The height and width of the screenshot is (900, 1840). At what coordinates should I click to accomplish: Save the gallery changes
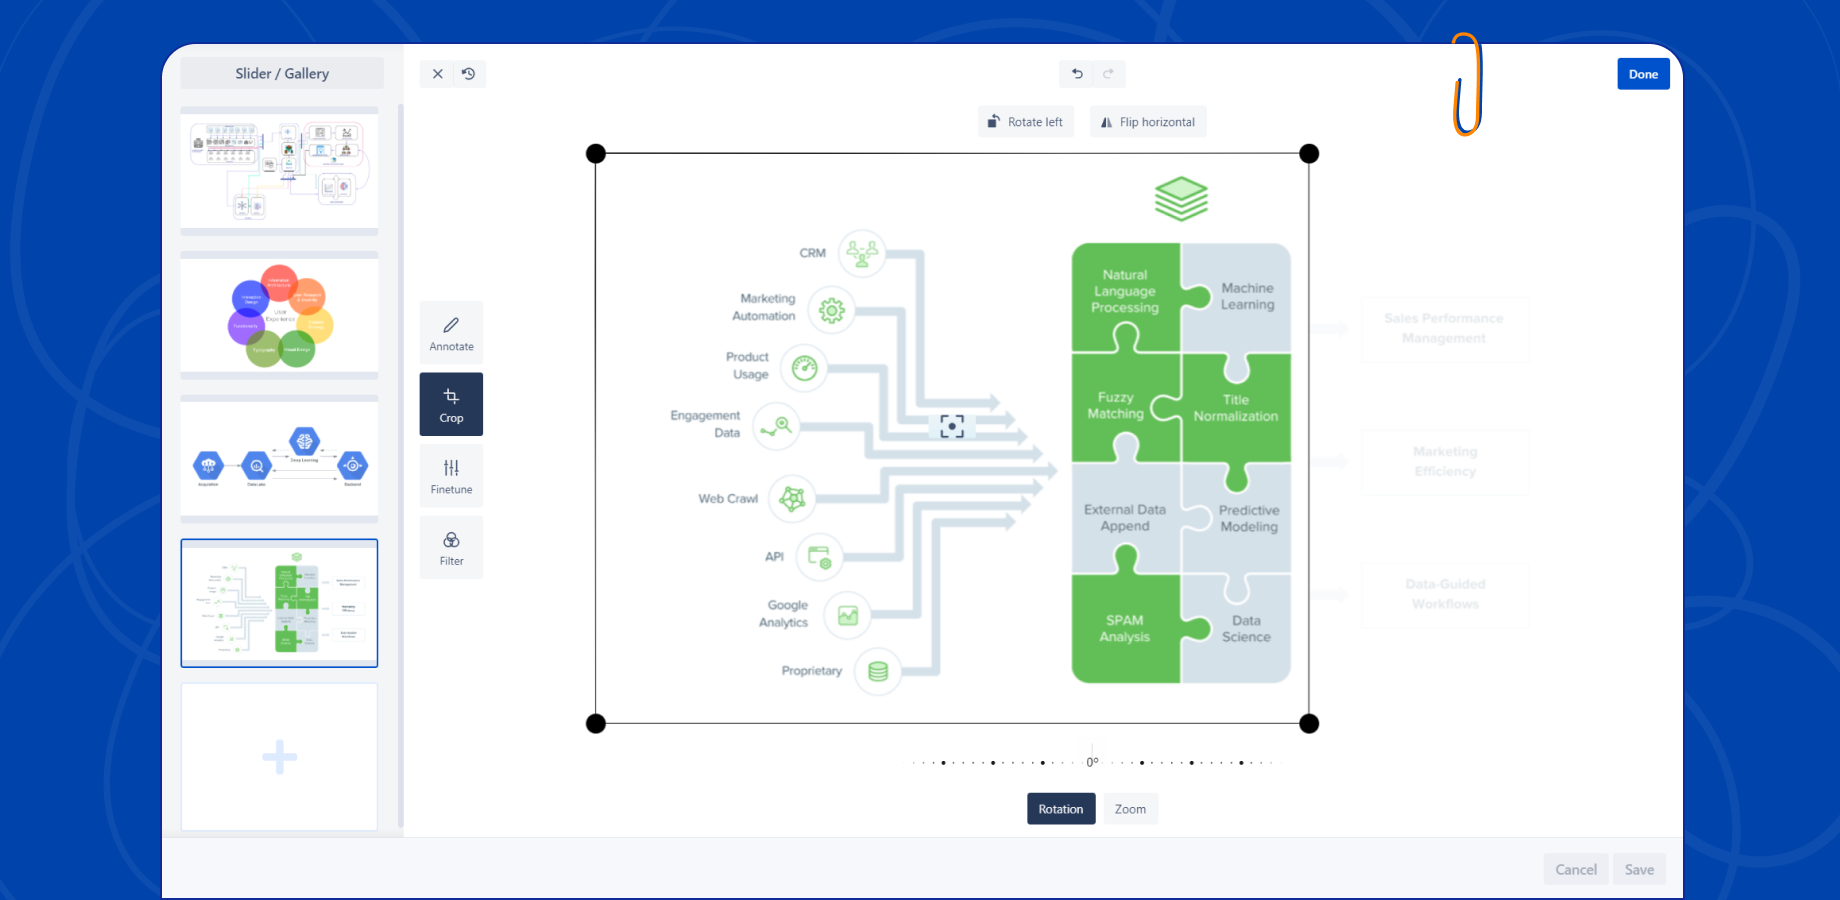click(x=1639, y=869)
